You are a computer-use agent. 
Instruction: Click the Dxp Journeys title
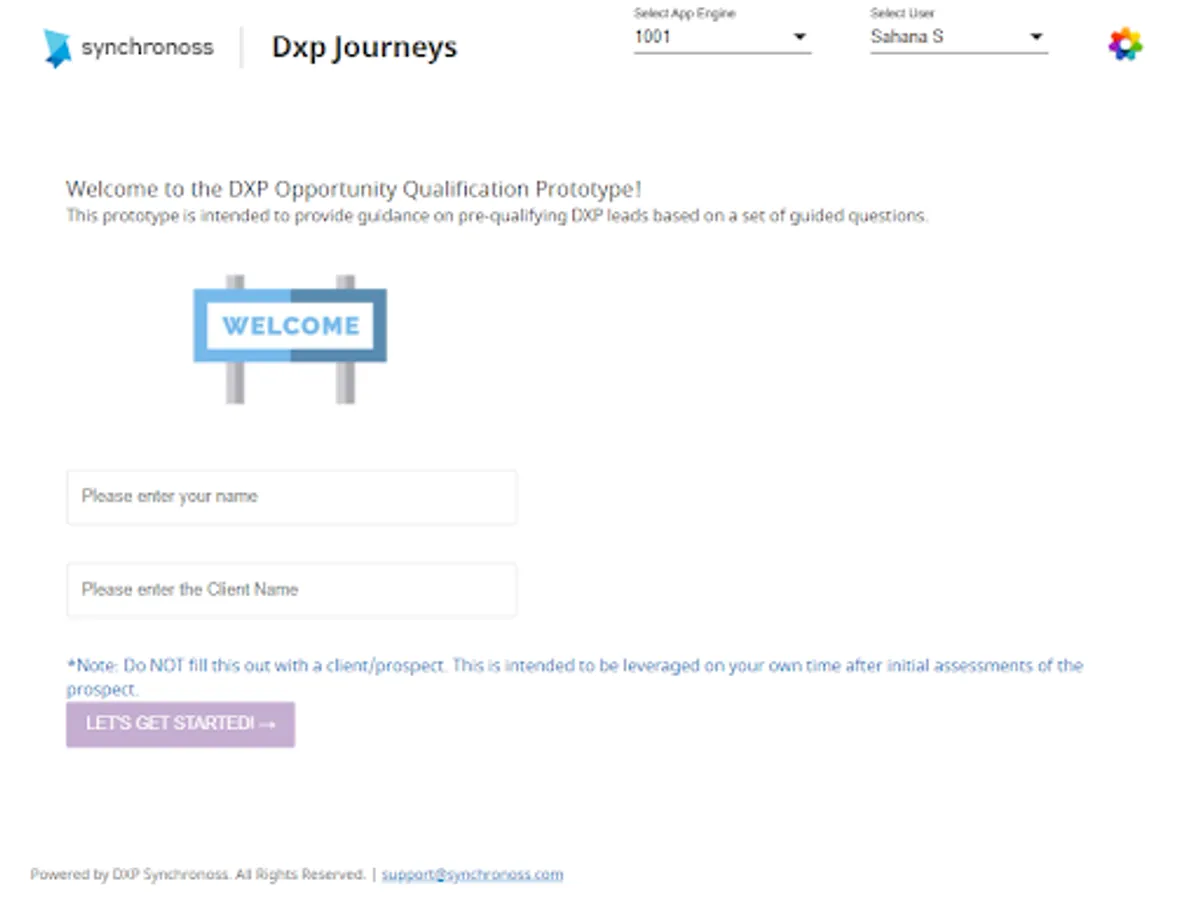click(364, 47)
